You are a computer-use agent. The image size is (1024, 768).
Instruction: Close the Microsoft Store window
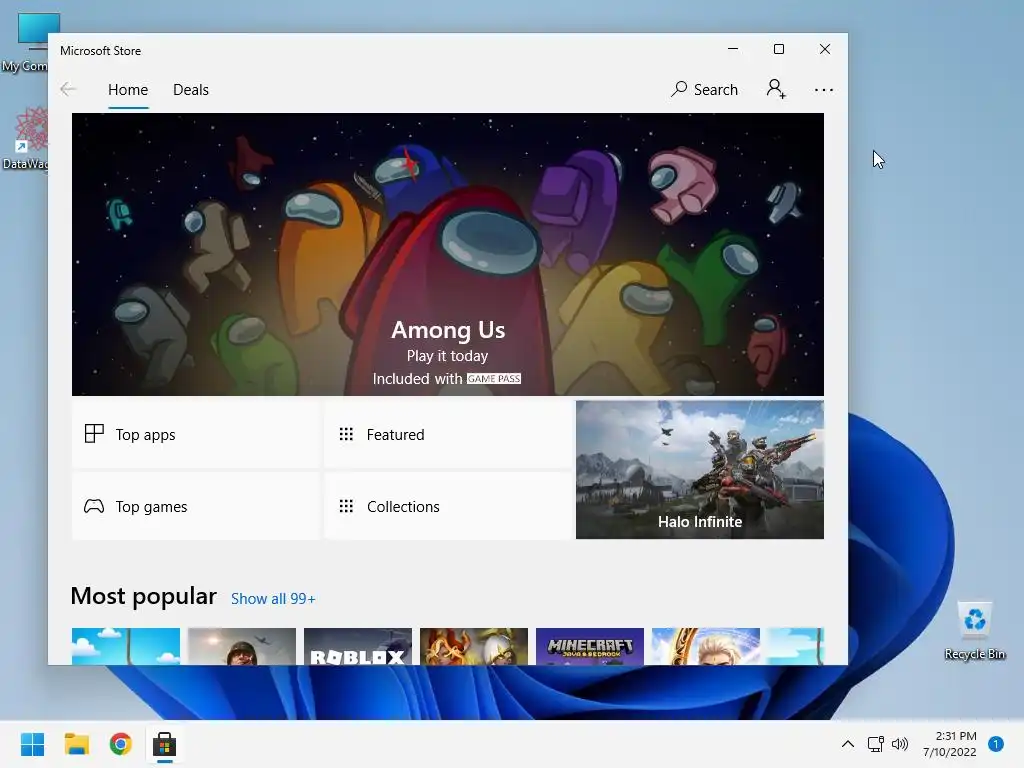pos(825,49)
